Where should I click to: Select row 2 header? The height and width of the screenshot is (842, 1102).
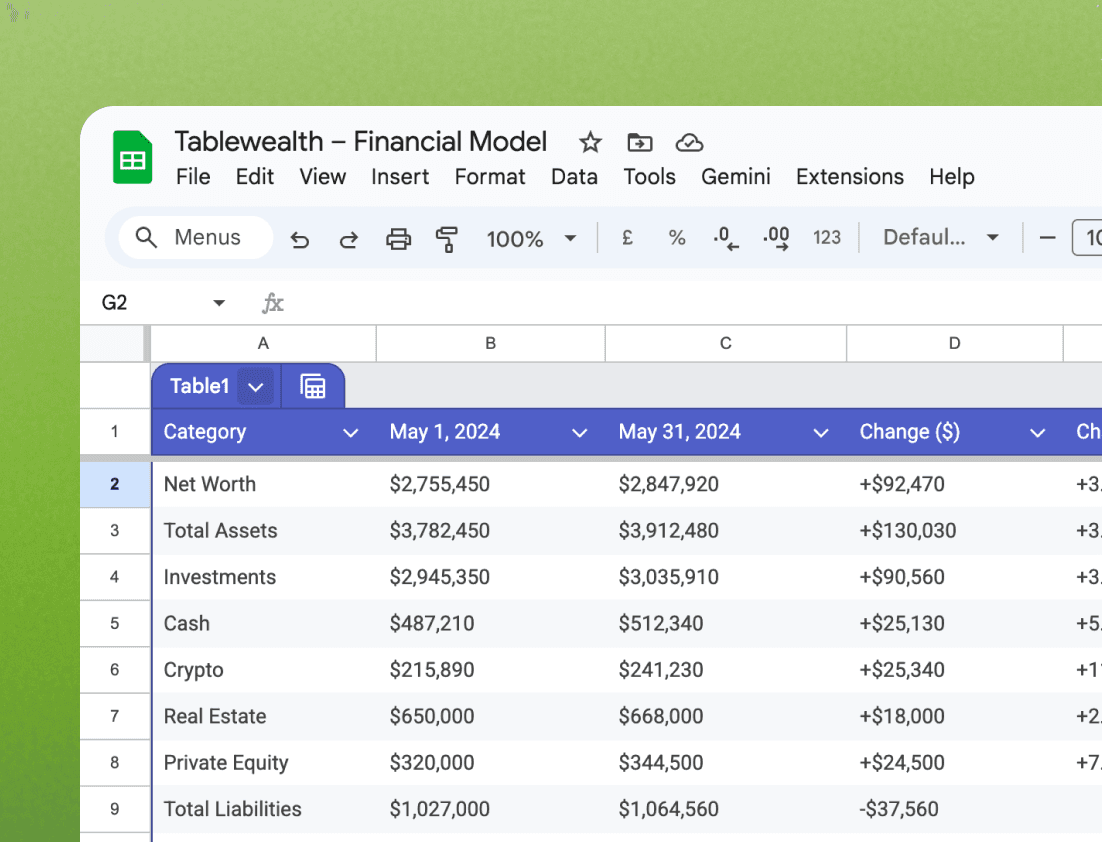pyautogui.click(x=115, y=484)
